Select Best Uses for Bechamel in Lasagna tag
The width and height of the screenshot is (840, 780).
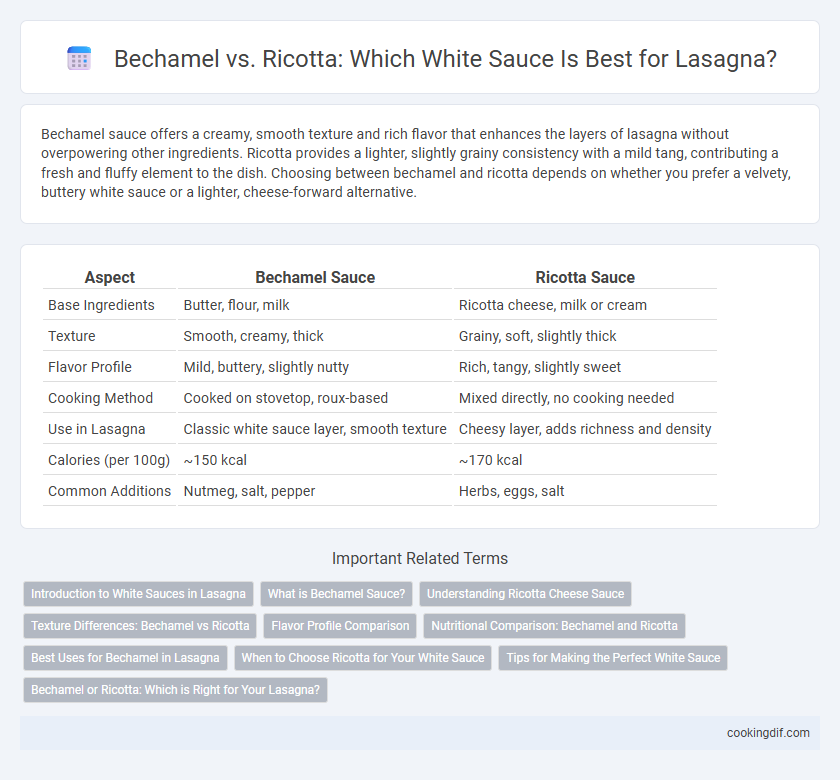click(125, 658)
